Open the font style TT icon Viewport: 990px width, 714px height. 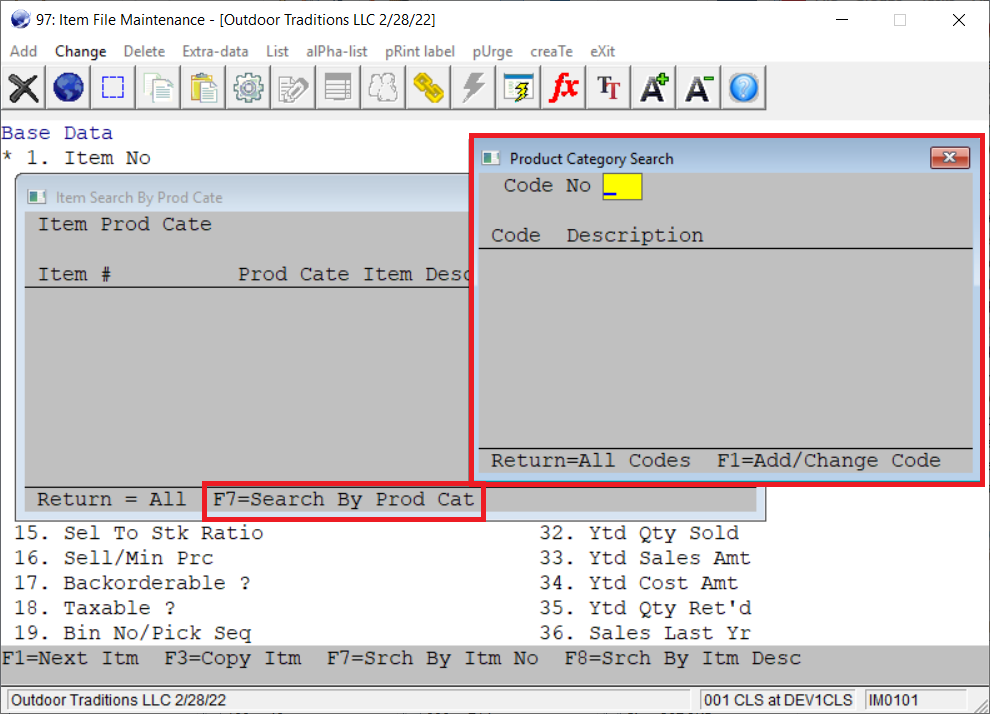(x=608, y=88)
